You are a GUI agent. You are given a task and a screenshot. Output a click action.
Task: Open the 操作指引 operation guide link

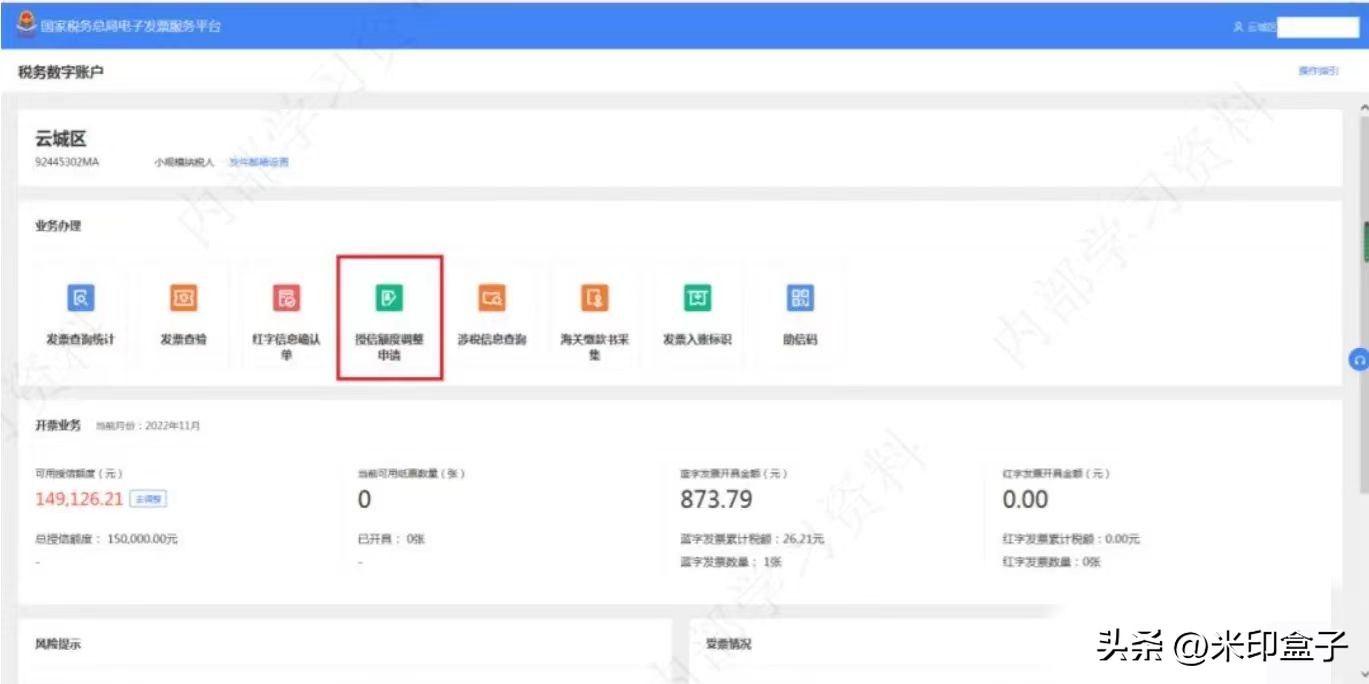[x=1317, y=71]
